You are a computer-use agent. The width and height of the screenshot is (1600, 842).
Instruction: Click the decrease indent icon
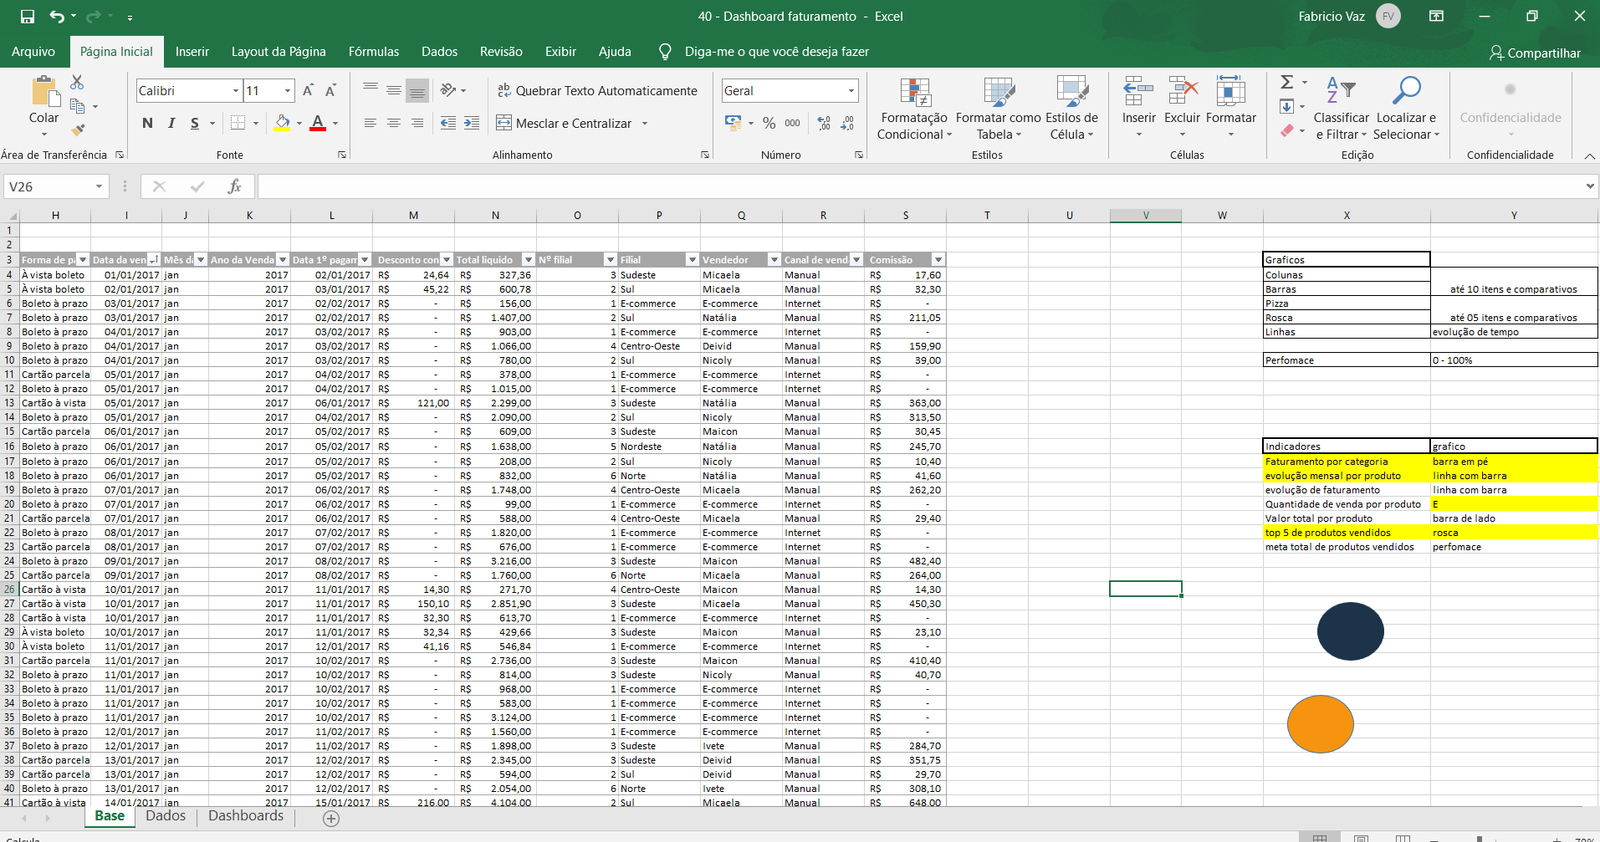pos(448,123)
